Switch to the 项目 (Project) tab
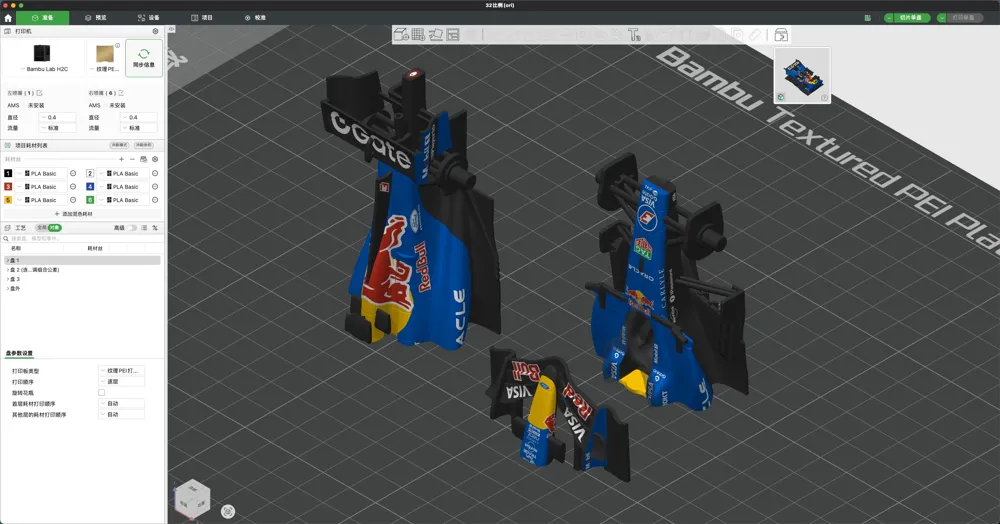This screenshot has height=524, width=1000. pos(202,18)
